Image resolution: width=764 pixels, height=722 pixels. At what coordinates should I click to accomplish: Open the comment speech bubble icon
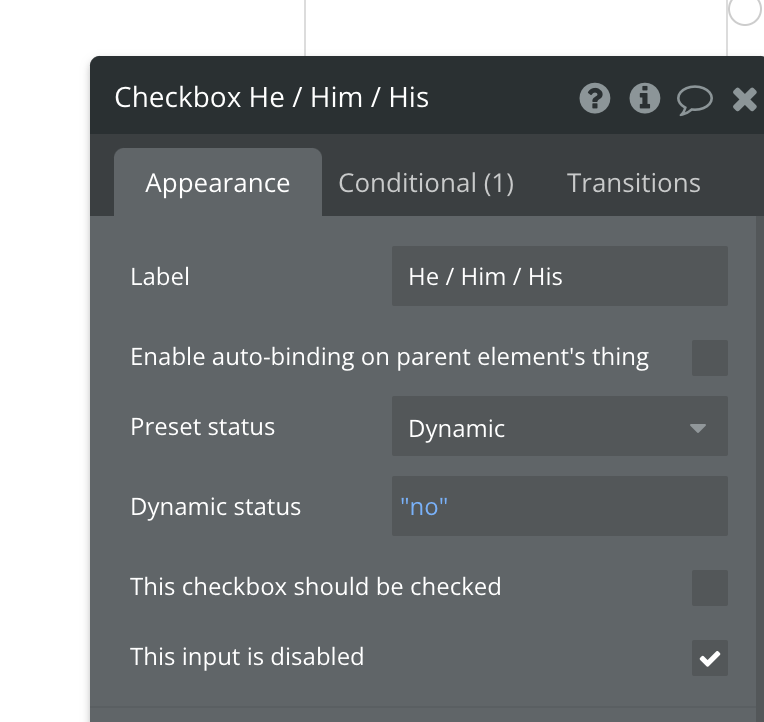point(695,98)
